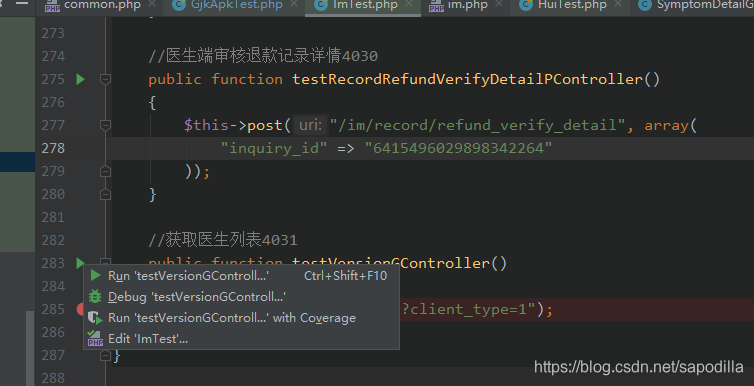Click $this on line 277

tap(206, 125)
